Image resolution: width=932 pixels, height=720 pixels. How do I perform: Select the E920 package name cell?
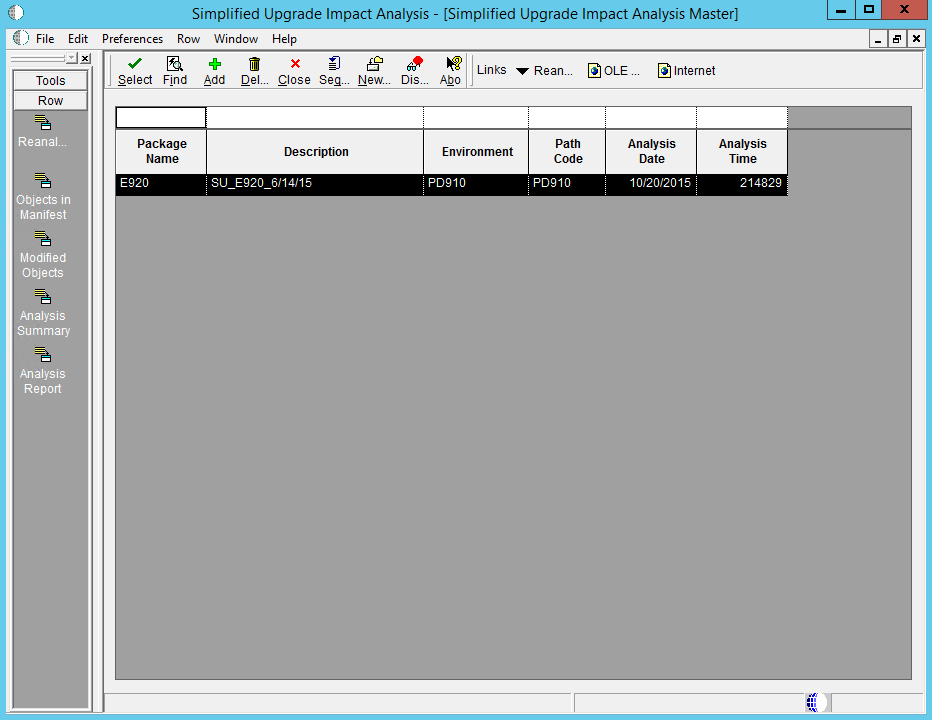(161, 184)
